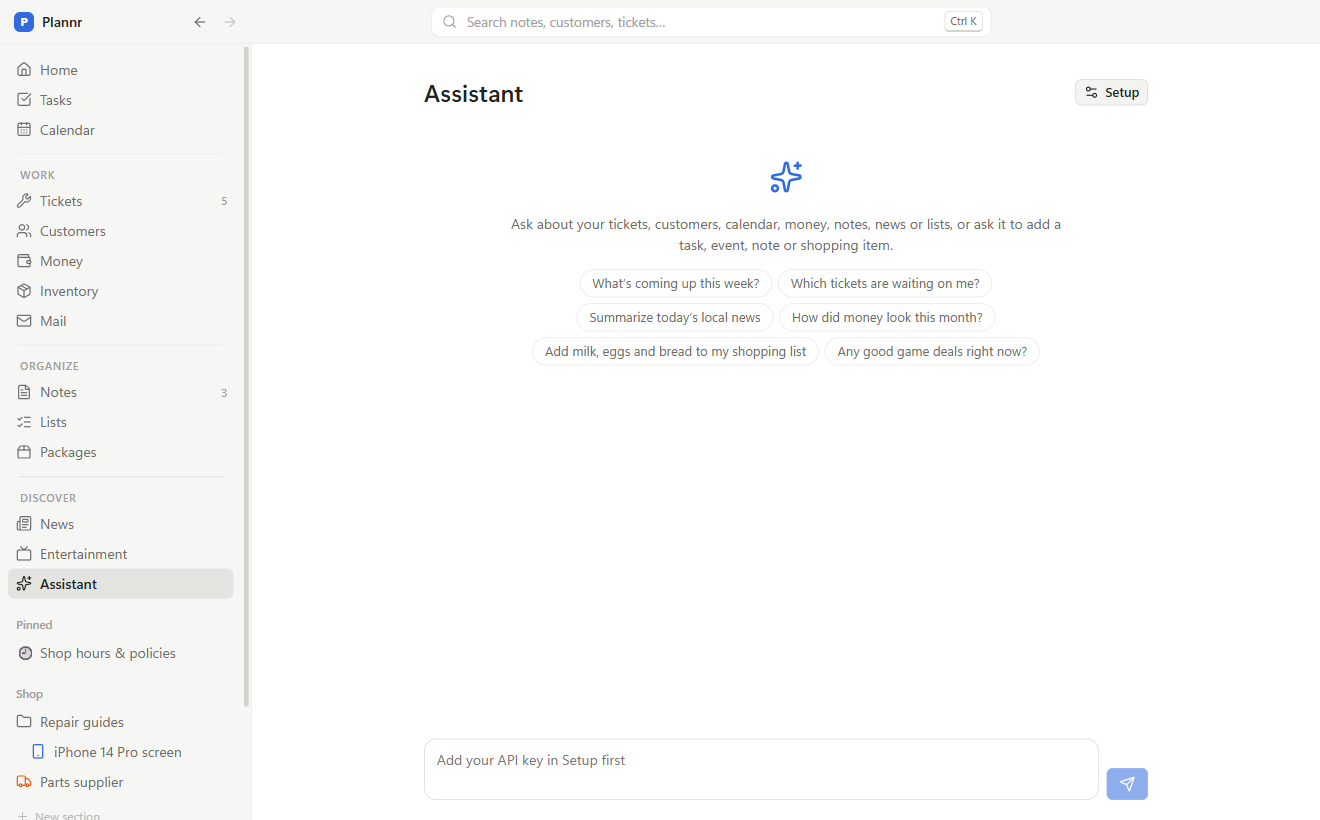Choose "Any good game deals right now?" suggestion
The width and height of the screenshot is (1320, 820).
click(x=932, y=352)
